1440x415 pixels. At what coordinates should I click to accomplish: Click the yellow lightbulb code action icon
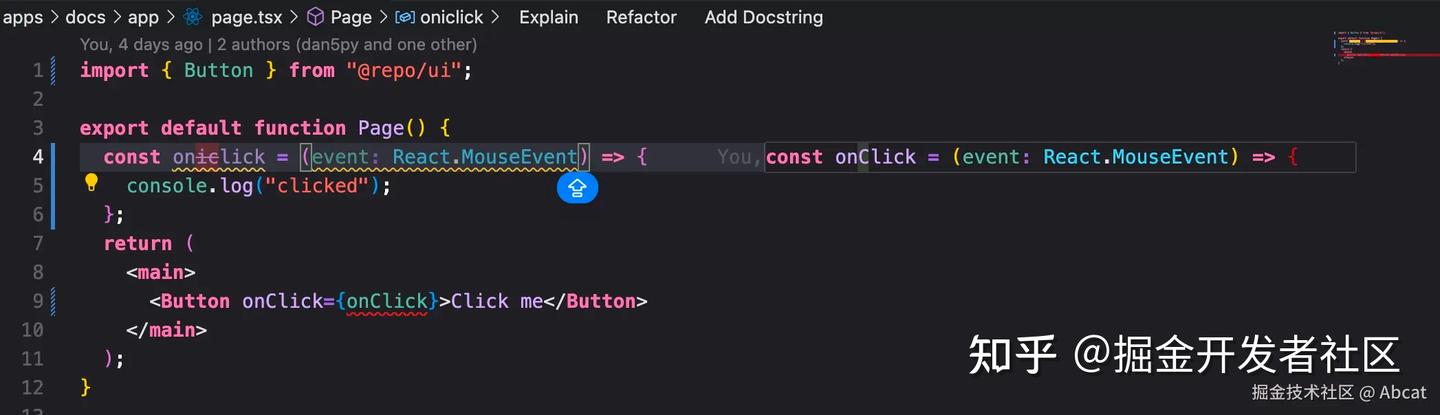(91, 182)
